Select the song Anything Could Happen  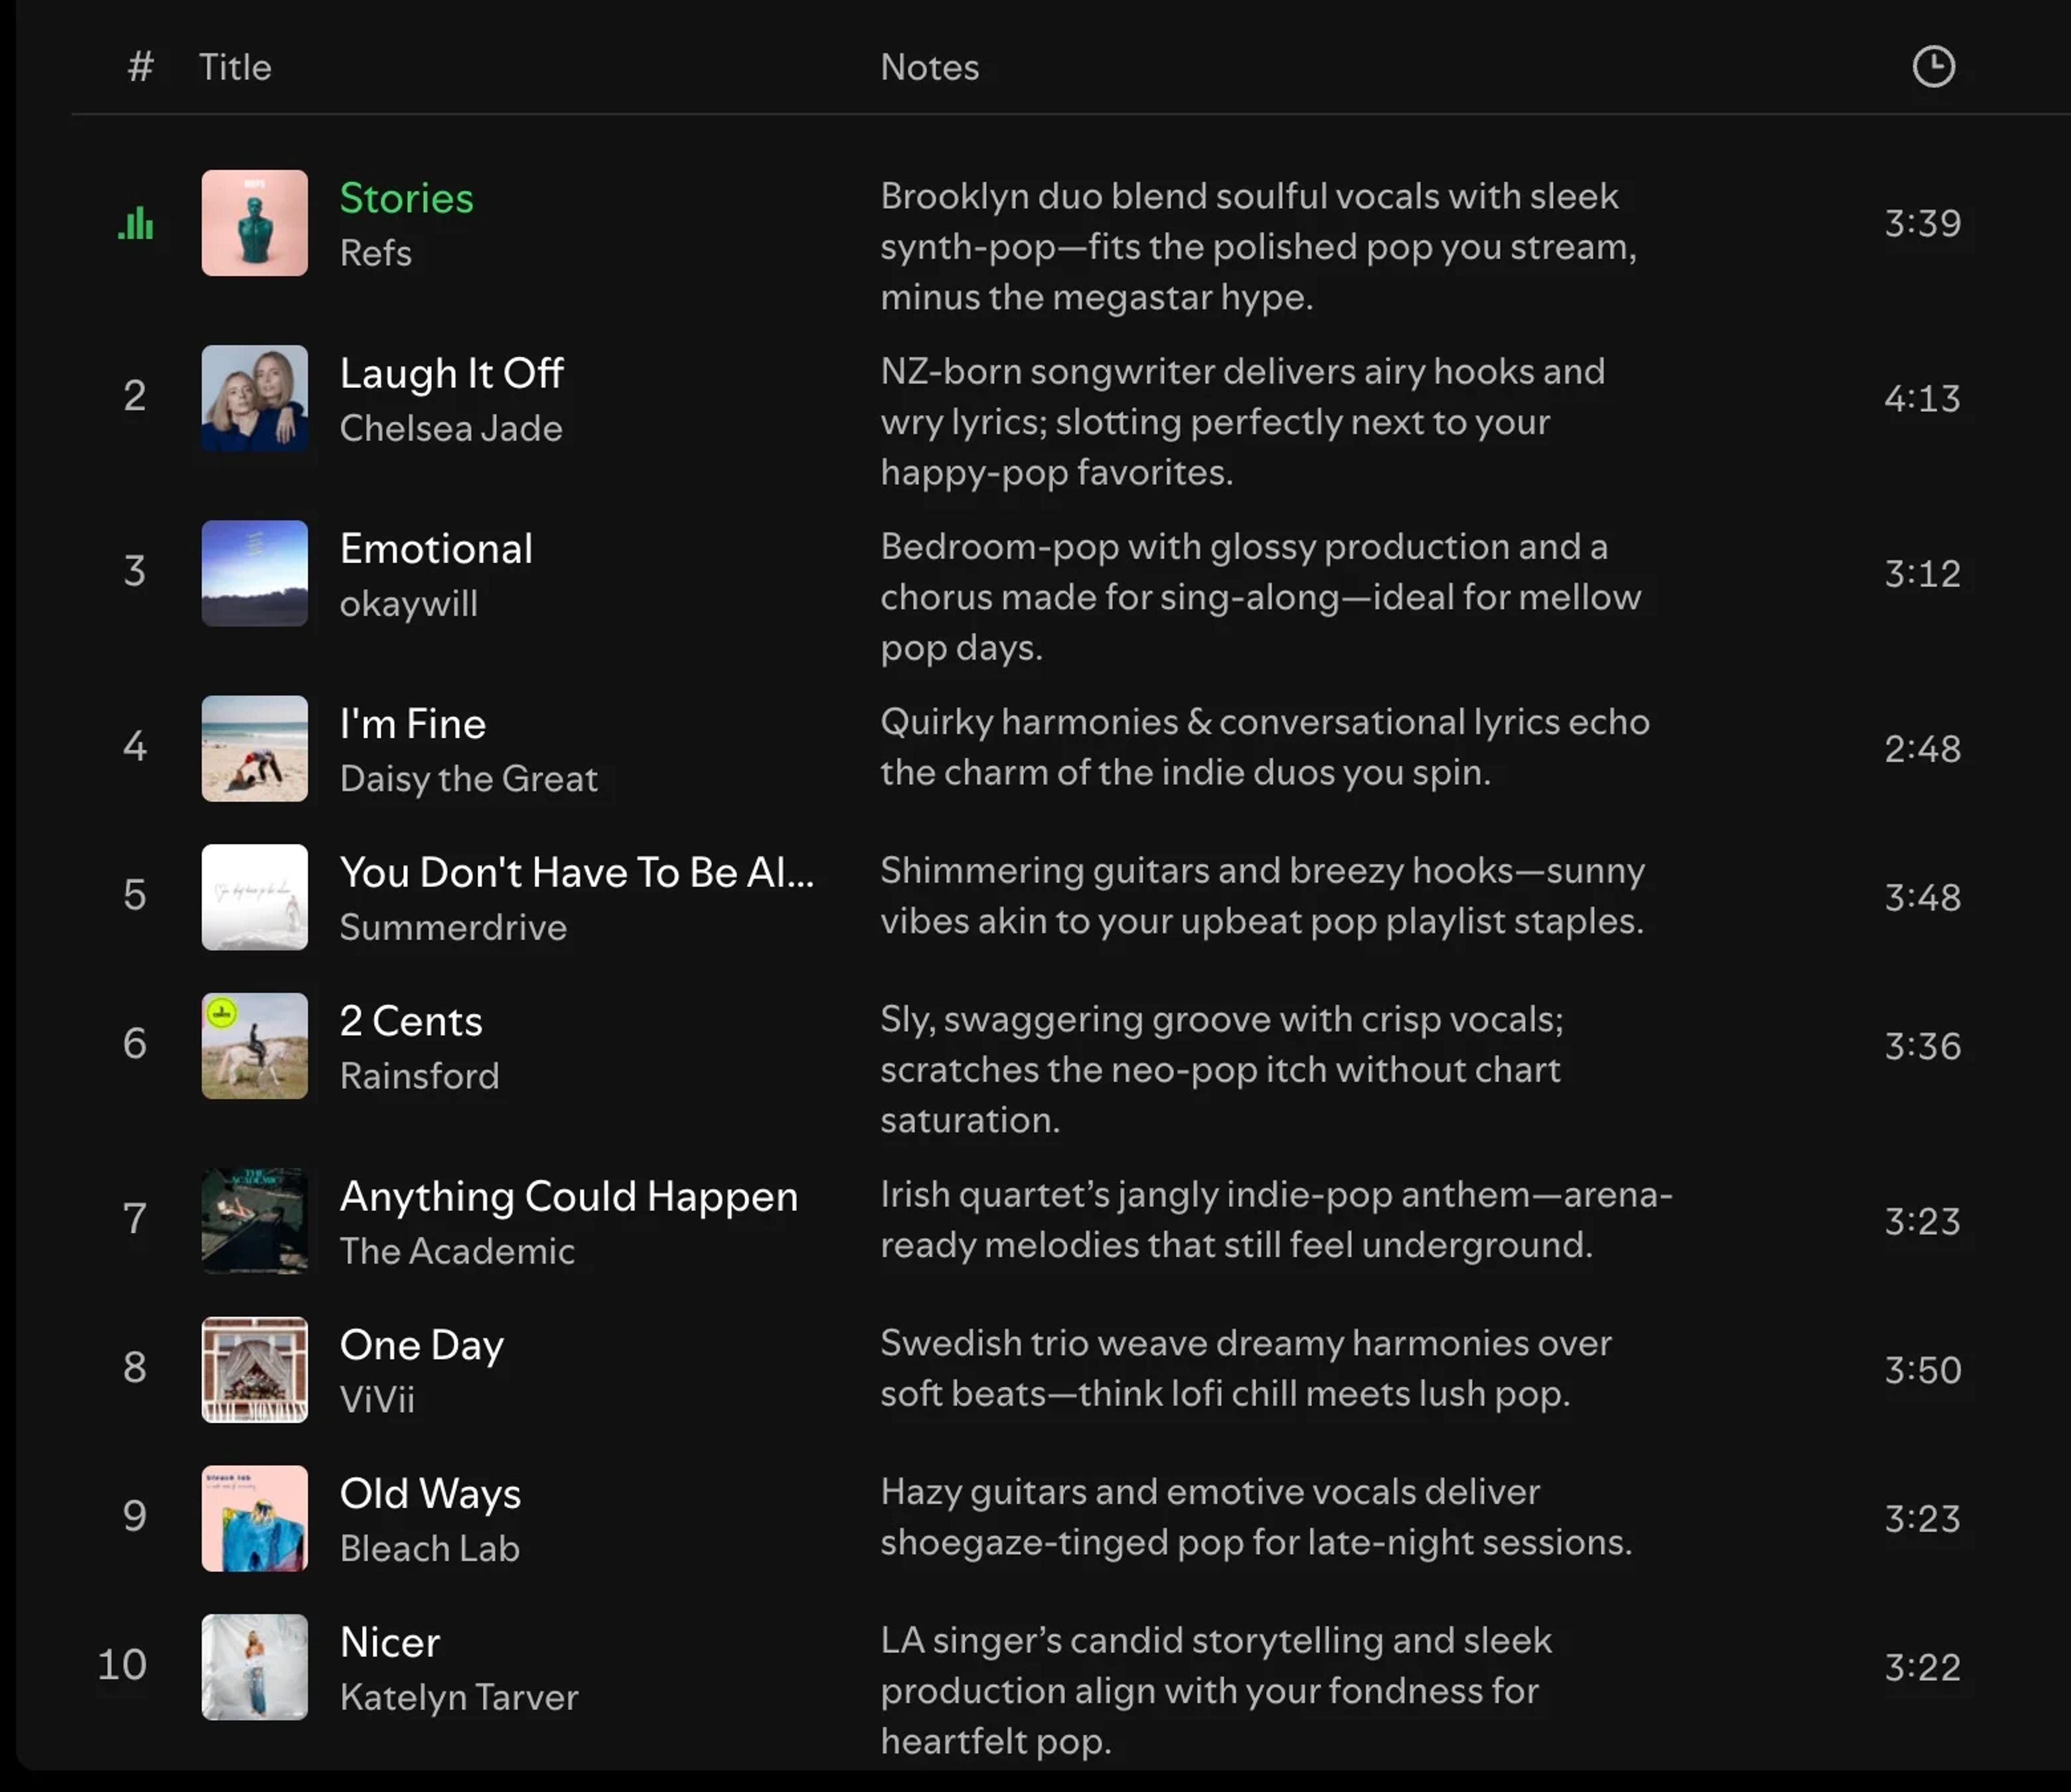(569, 1196)
